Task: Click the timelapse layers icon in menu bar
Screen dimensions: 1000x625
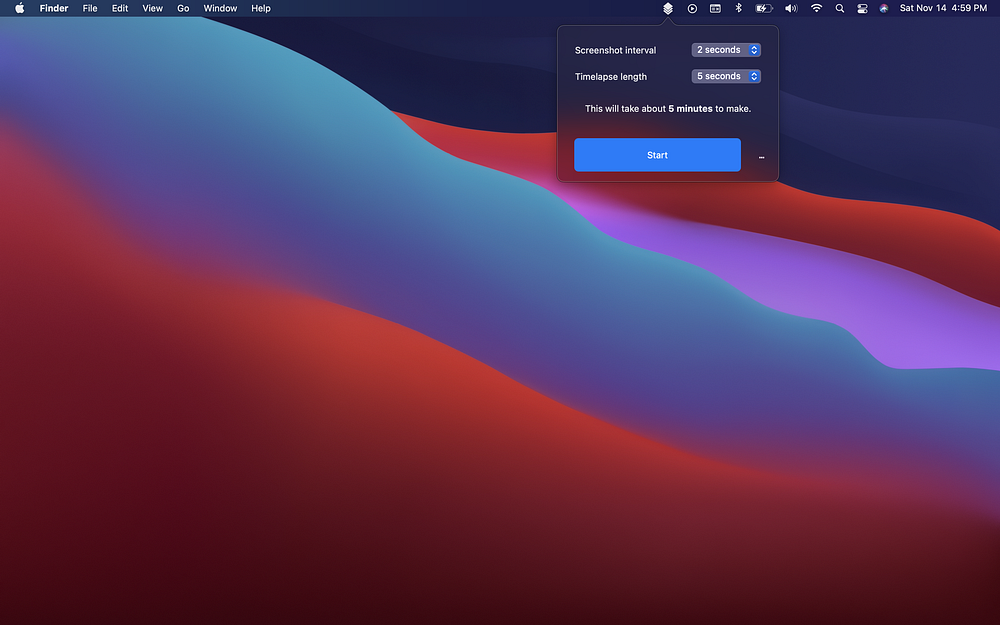Action: click(668, 8)
